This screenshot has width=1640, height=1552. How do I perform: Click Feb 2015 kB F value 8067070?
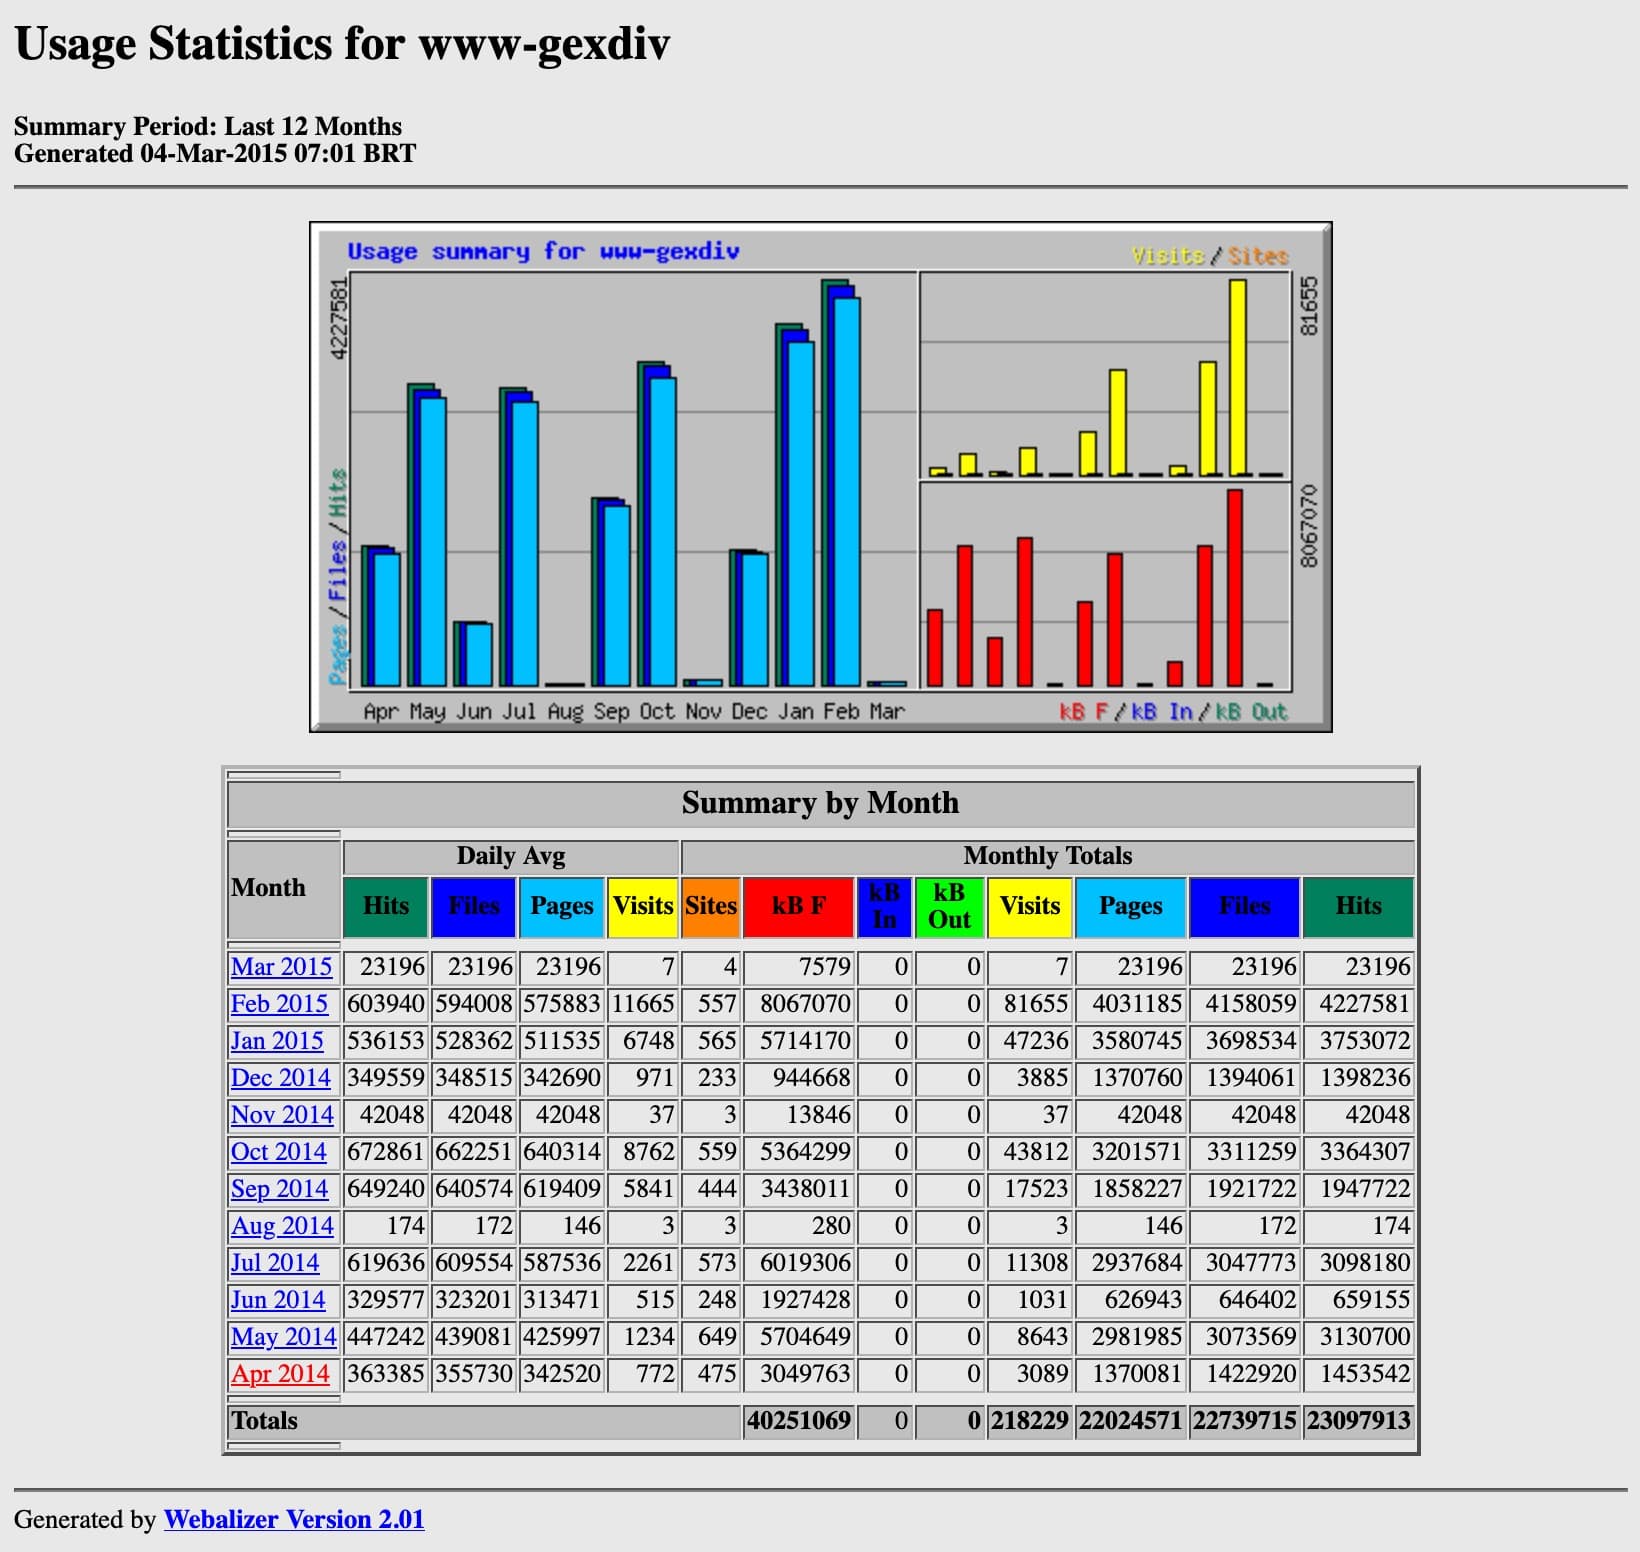[x=805, y=1004]
